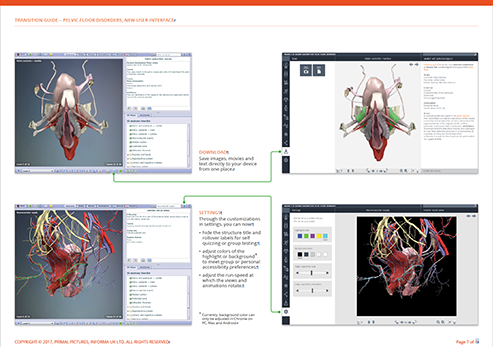Switch to Structures tab in top-left window
The height and width of the screenshot is (360, 493).
[x=145, y=115]
